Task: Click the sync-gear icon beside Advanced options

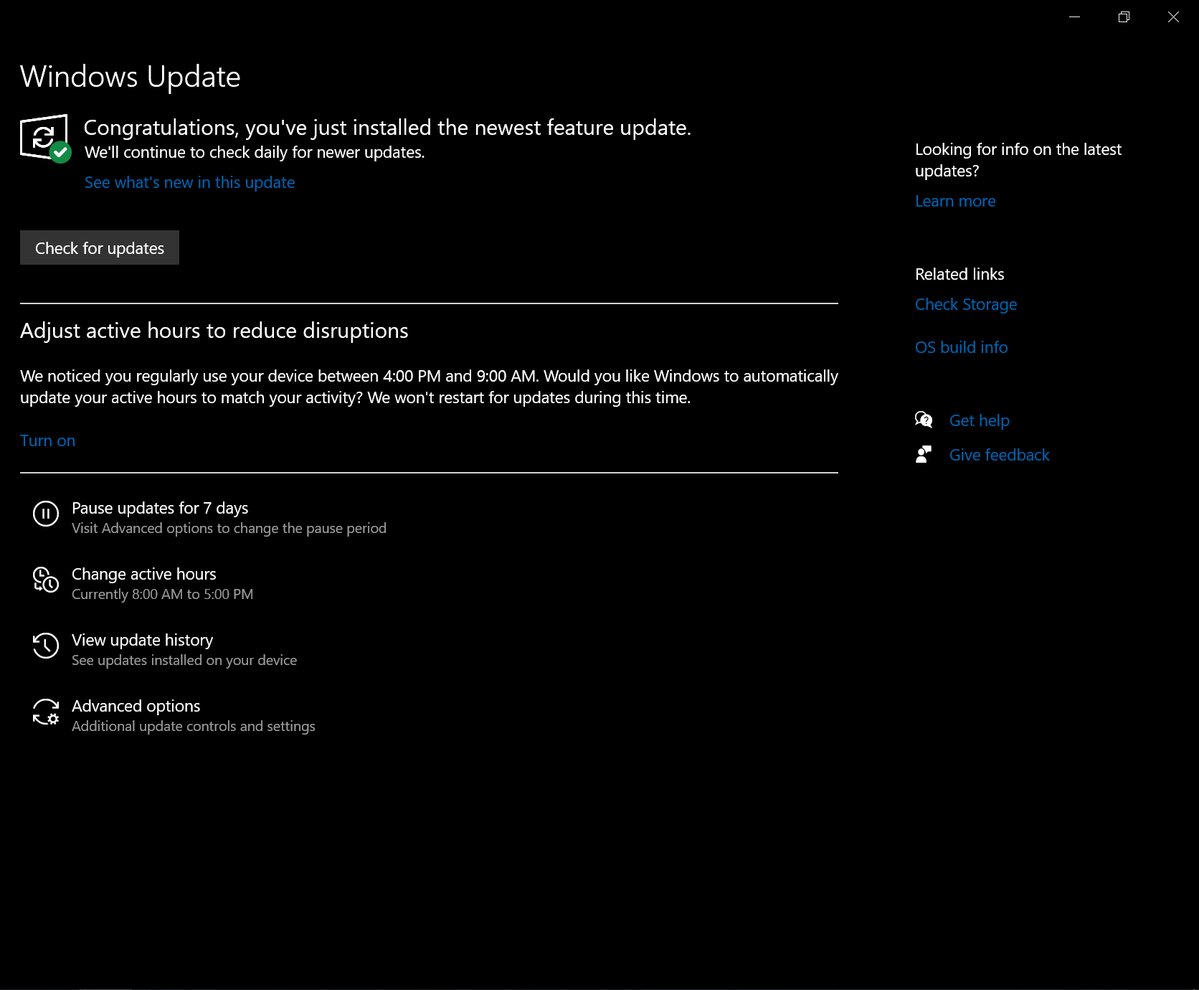Action: 46,712
